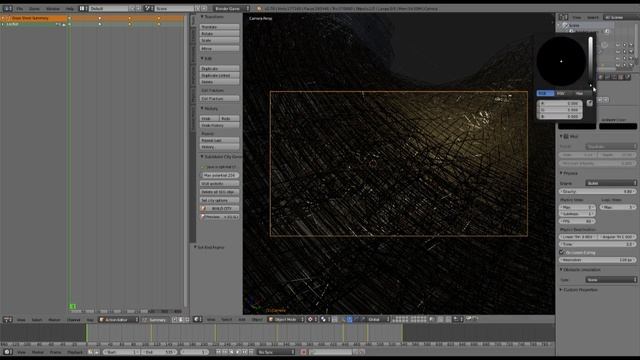Click the 3D viewport editor type icon

198,319
